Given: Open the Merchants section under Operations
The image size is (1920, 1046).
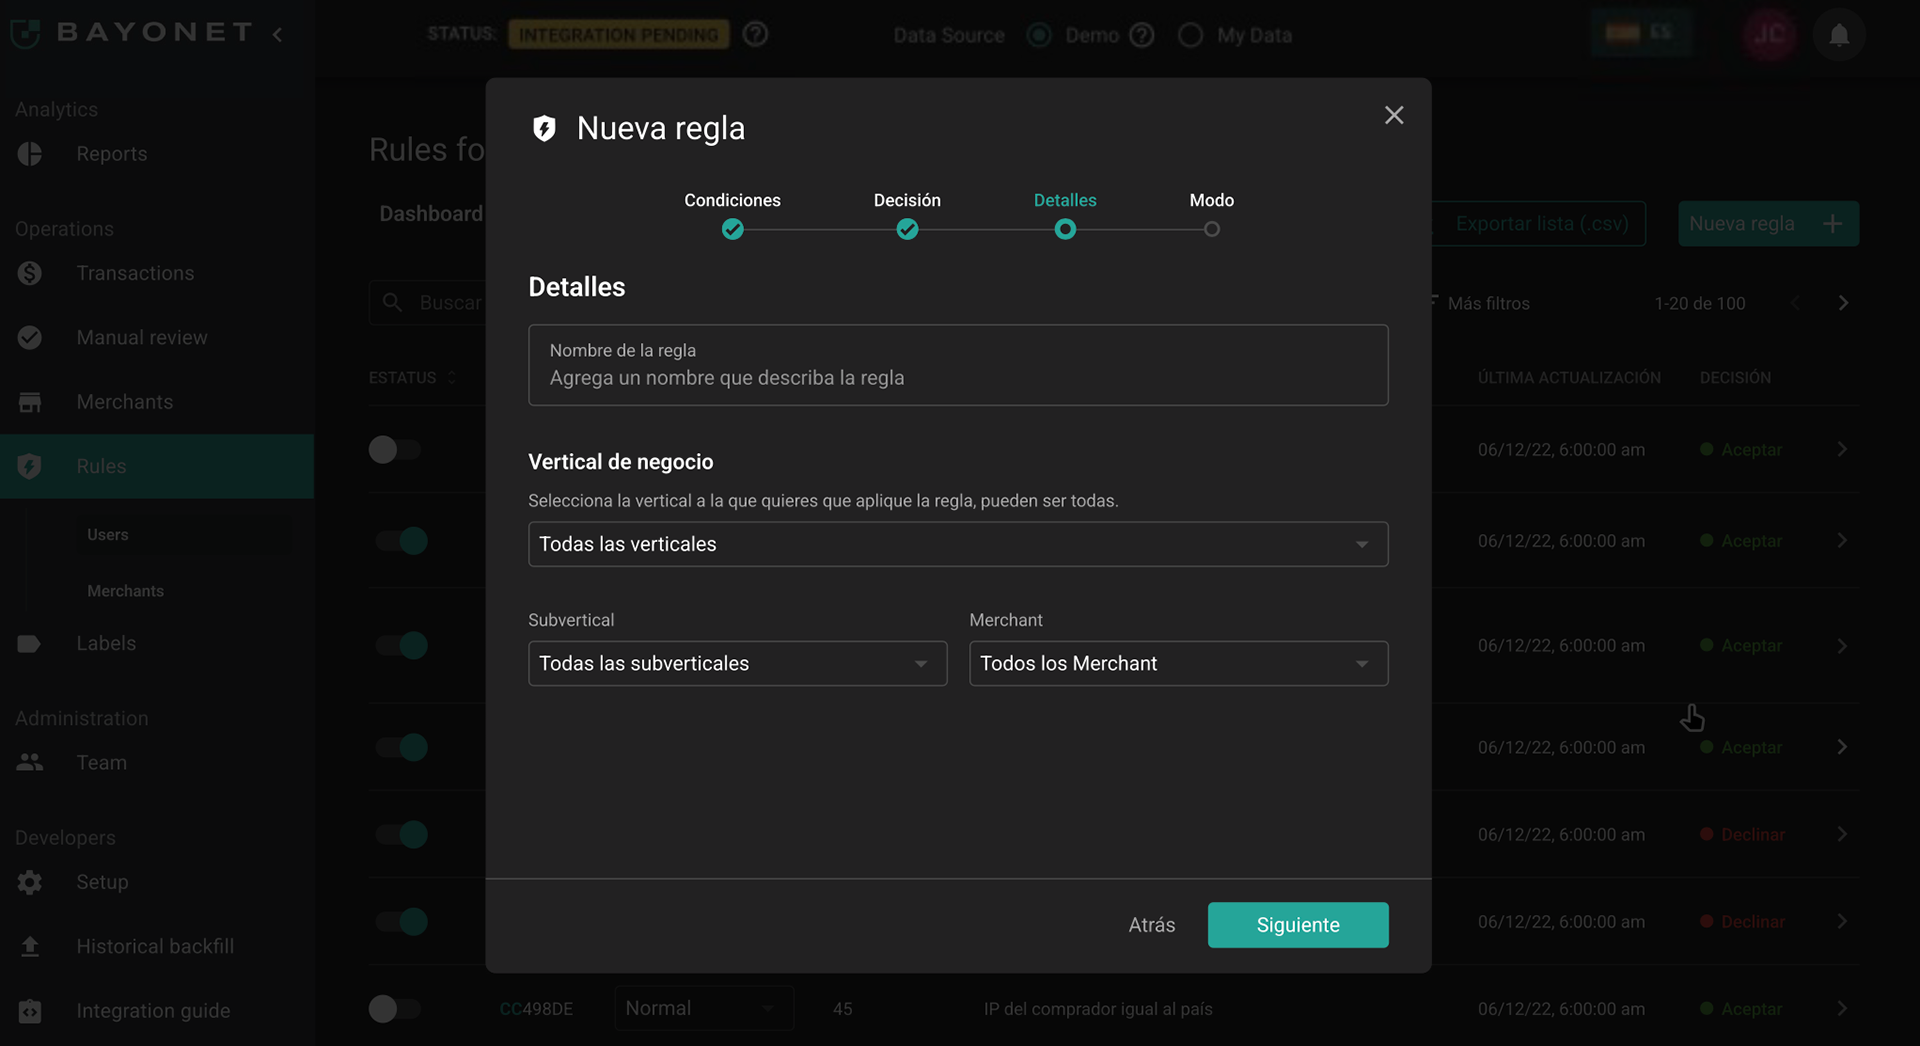Looking at the screenshot, I should click(124, 402).
